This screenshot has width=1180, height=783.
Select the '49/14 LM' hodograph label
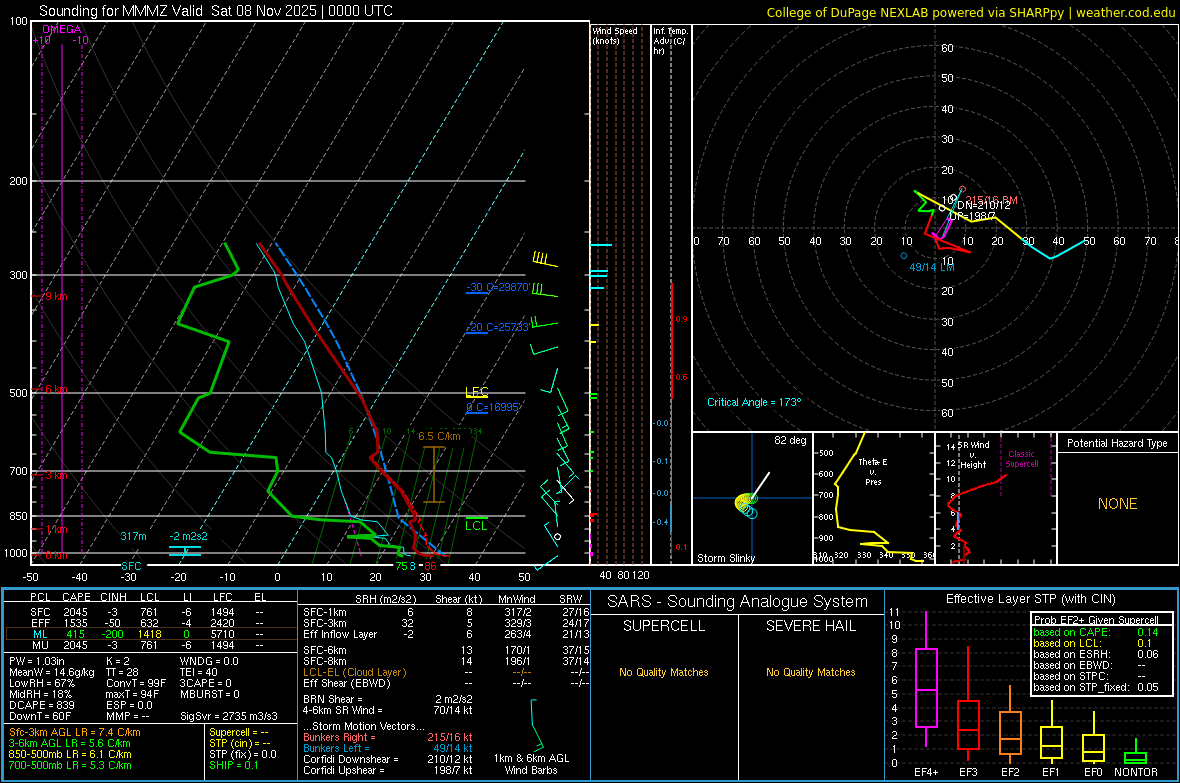[x=932, y=267]
